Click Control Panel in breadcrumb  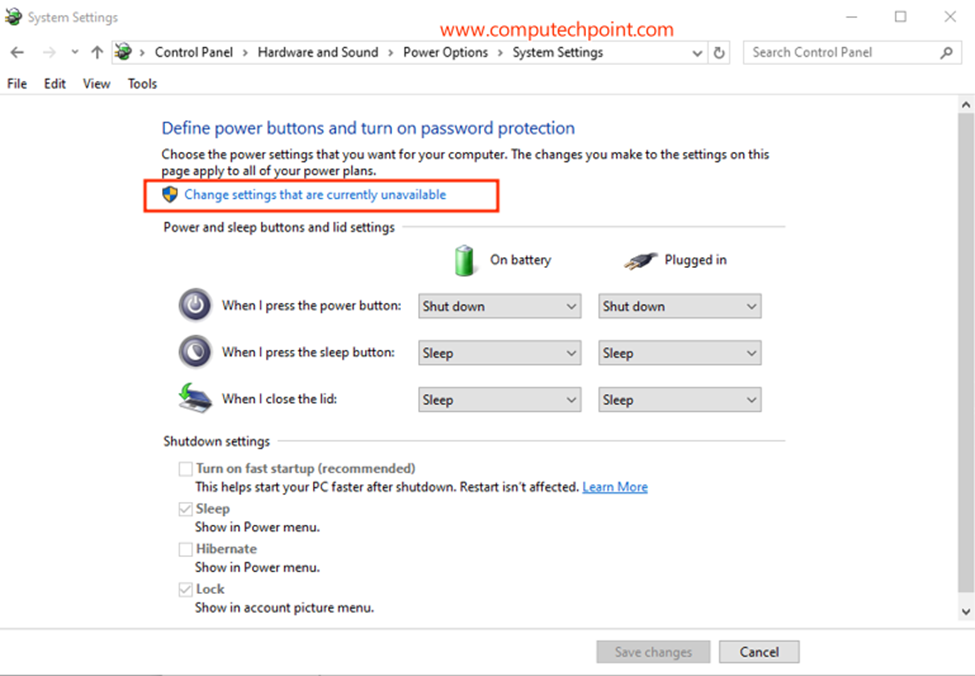pos(194,52)
